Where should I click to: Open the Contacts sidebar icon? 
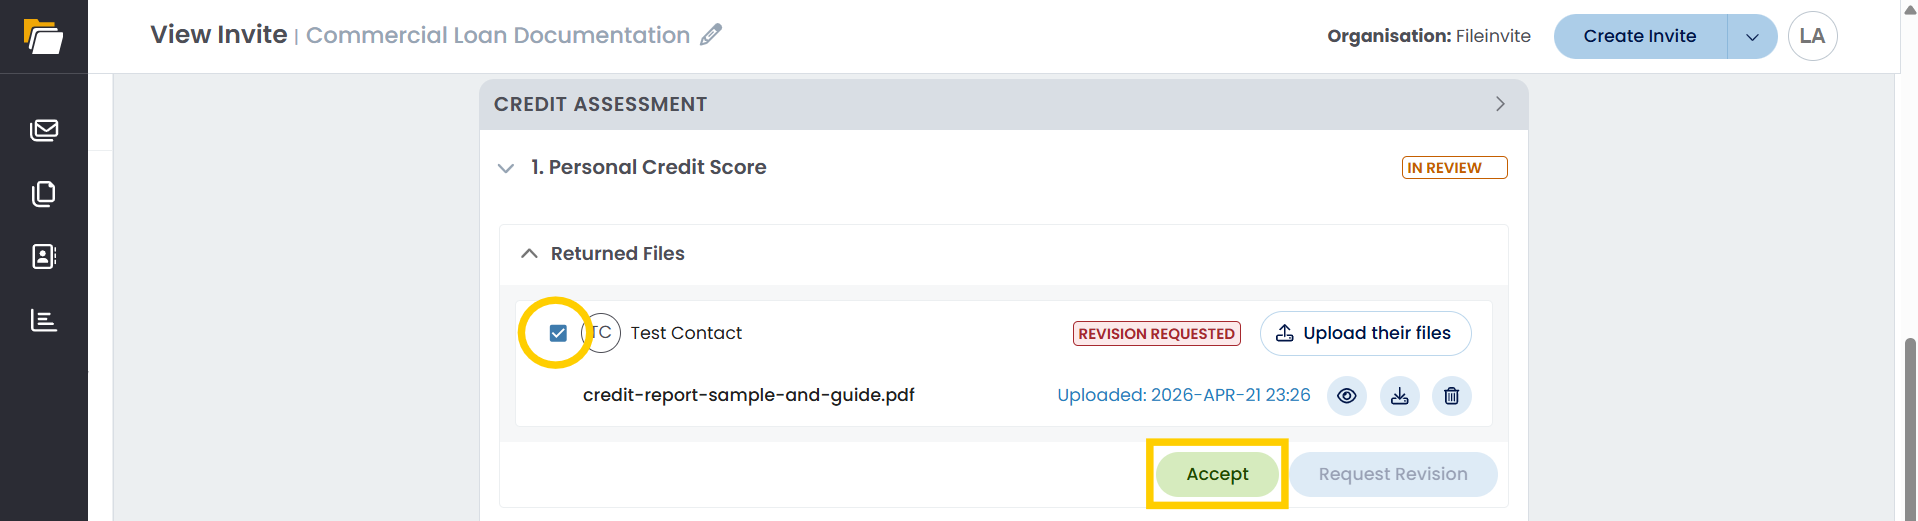[x=44, y=257]
